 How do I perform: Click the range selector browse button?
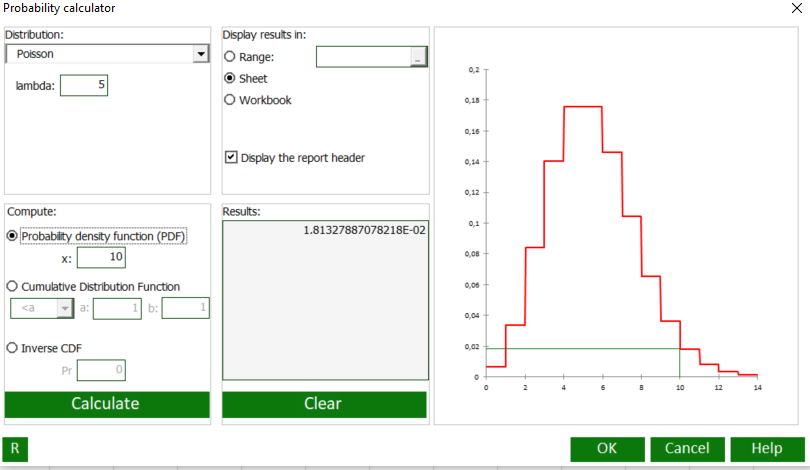point(418,58)
